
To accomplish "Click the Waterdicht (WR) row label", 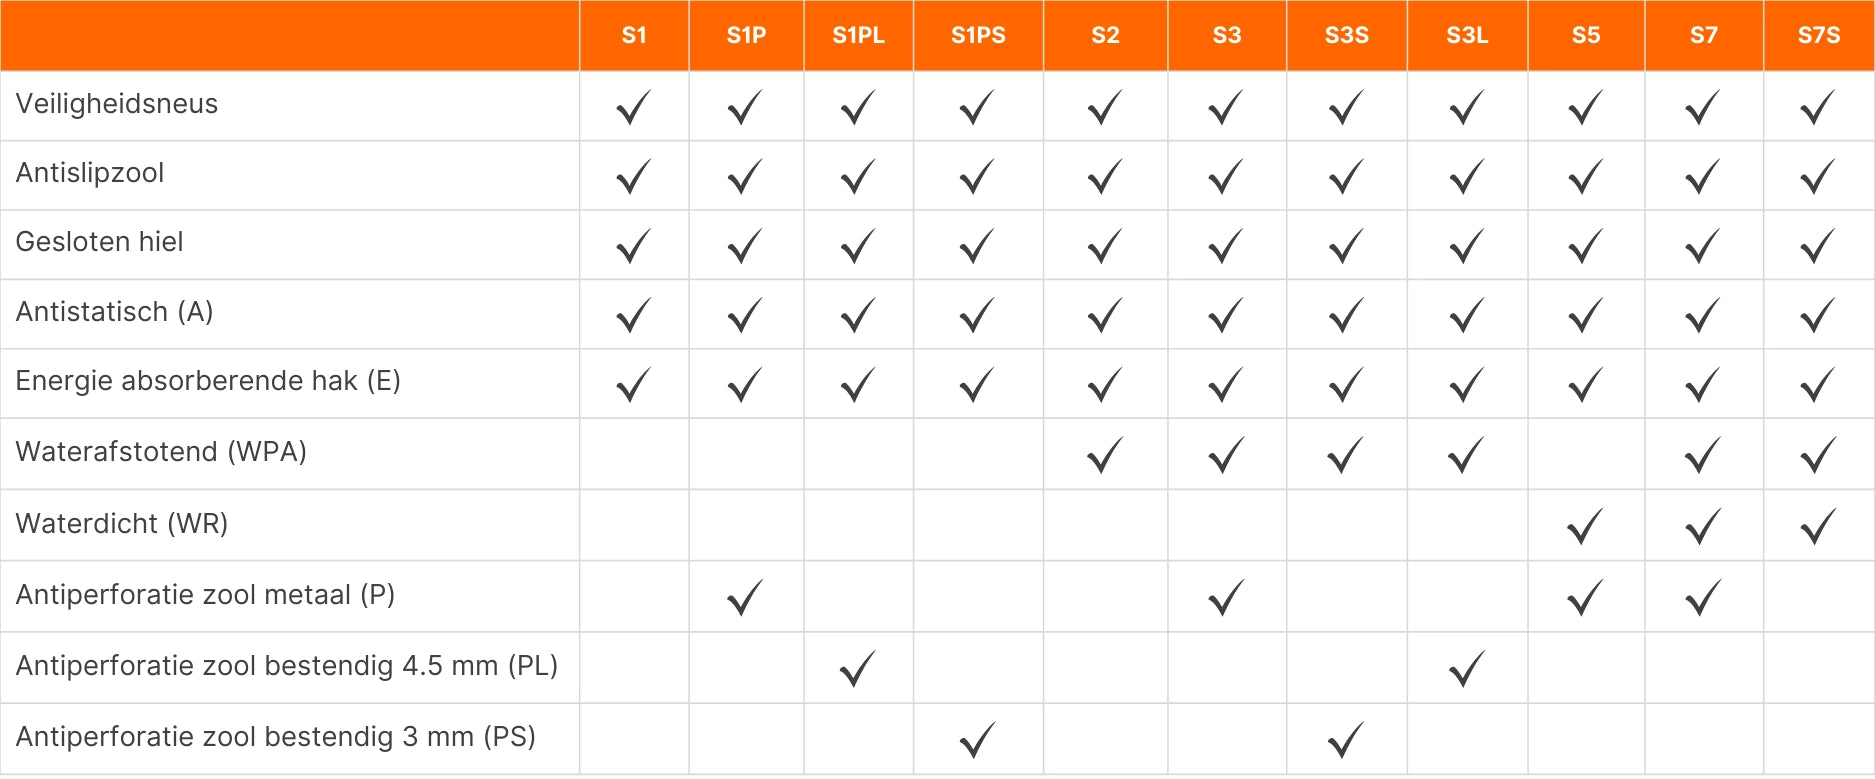I will click(x=122, y=524).
